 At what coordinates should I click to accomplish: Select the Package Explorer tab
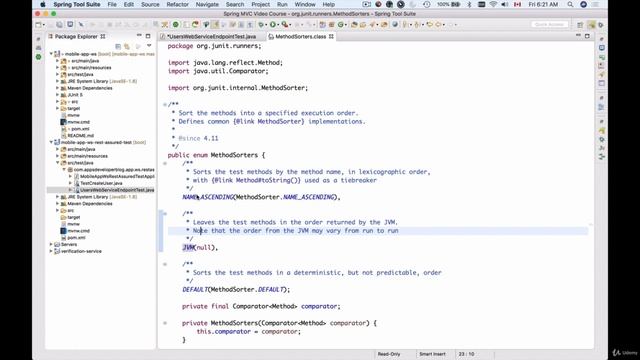[76, 36]
